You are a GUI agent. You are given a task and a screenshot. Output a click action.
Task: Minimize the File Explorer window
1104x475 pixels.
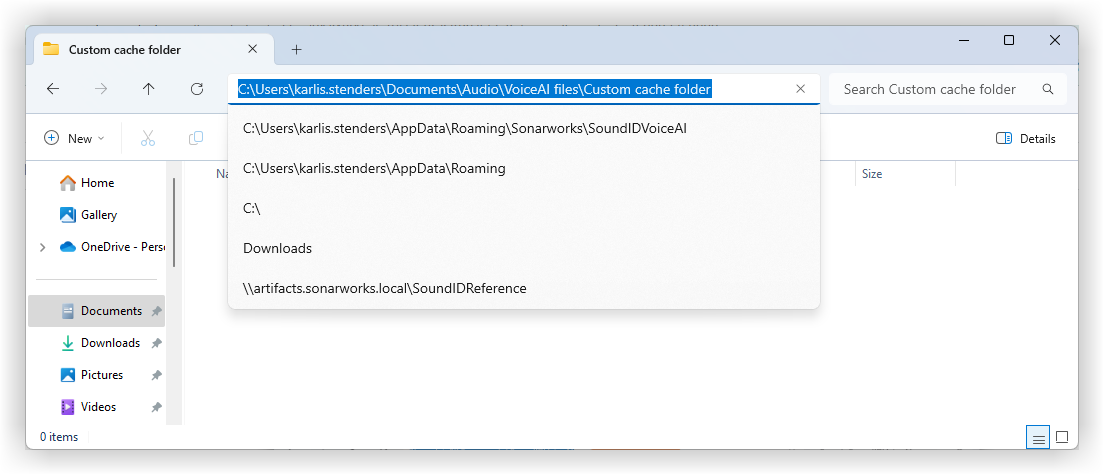click(x=963, y=40)
